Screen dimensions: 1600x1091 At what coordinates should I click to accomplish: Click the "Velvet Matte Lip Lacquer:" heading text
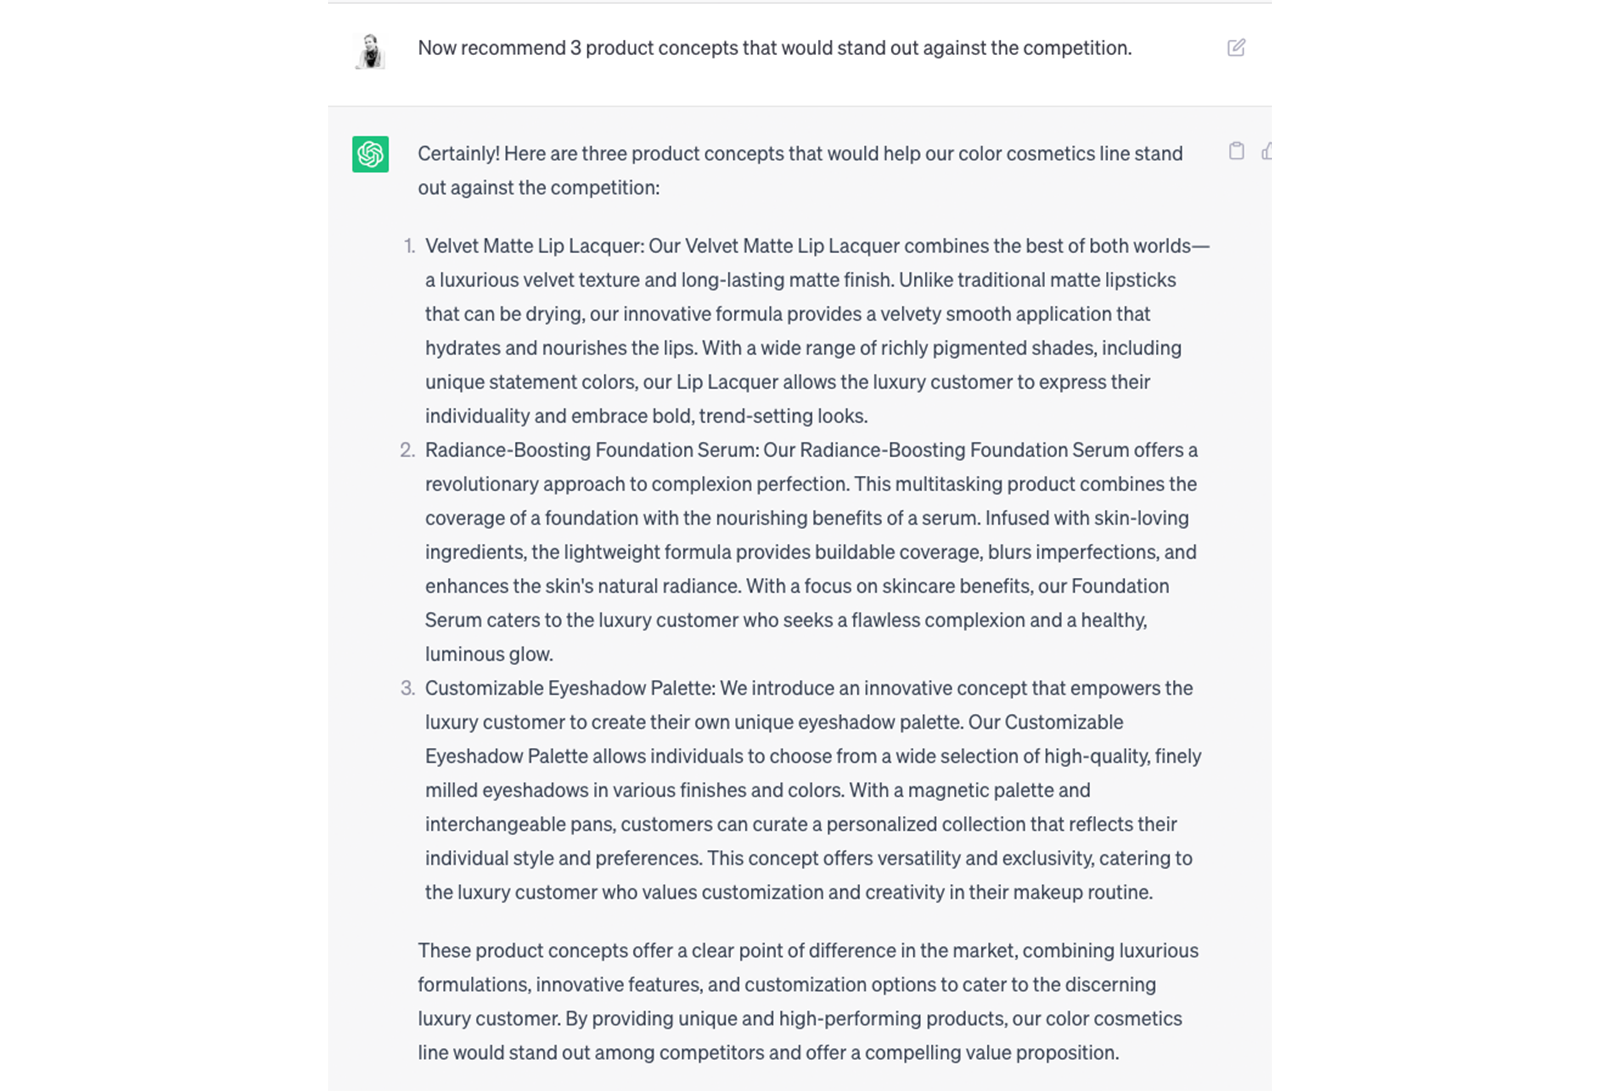click(x=534, y=246)
